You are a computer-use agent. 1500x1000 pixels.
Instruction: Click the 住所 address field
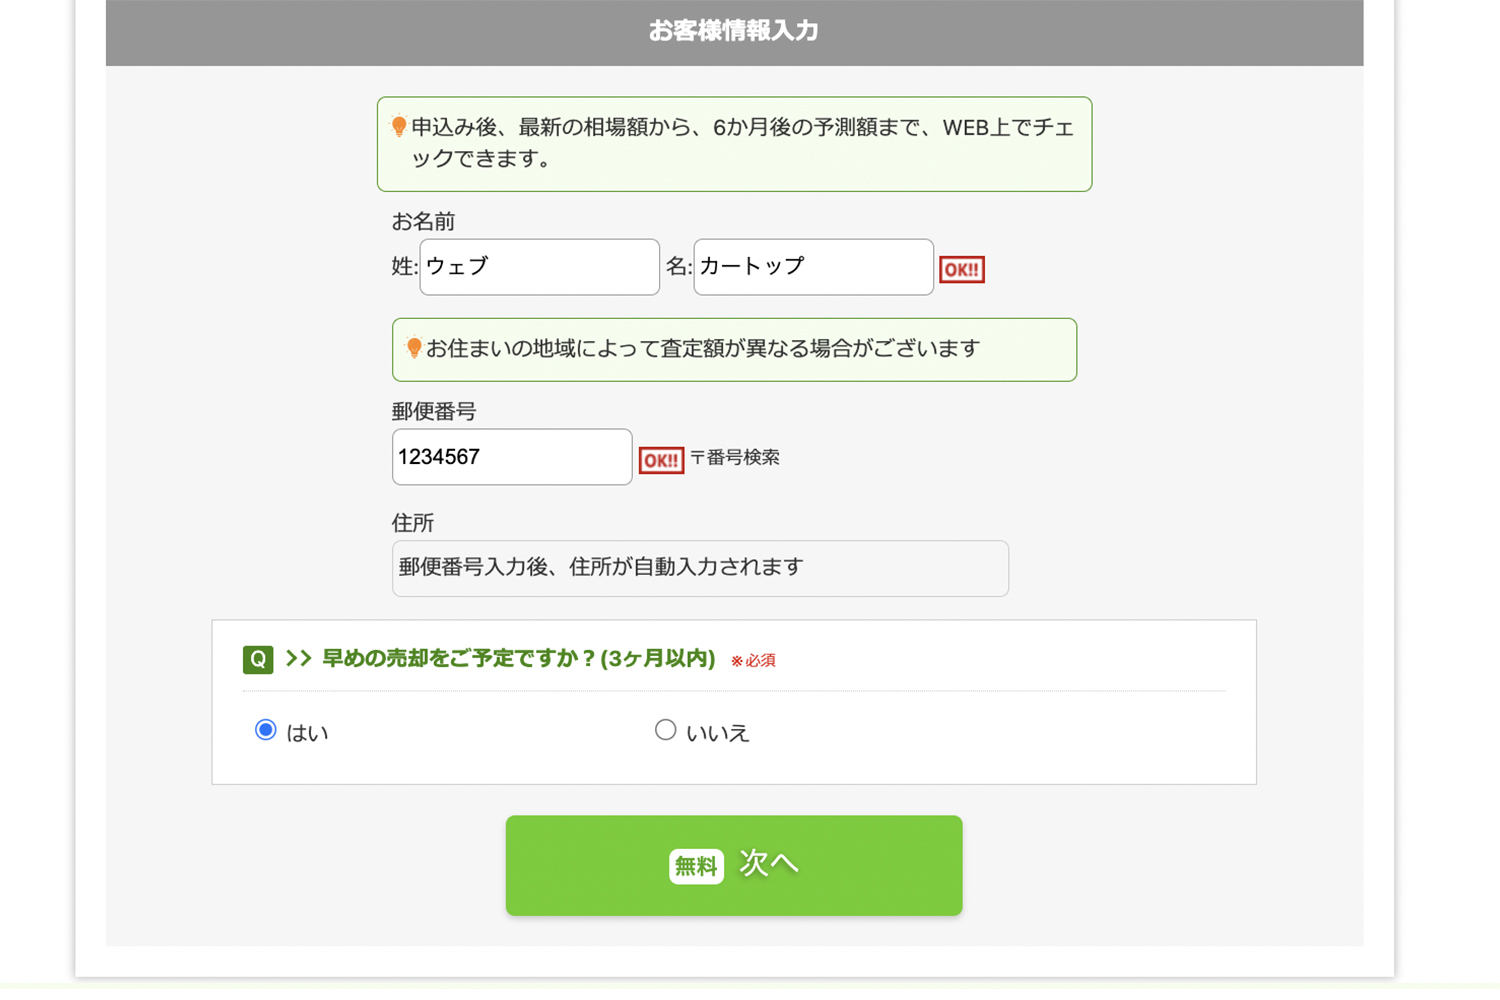[x=700, y=569]
